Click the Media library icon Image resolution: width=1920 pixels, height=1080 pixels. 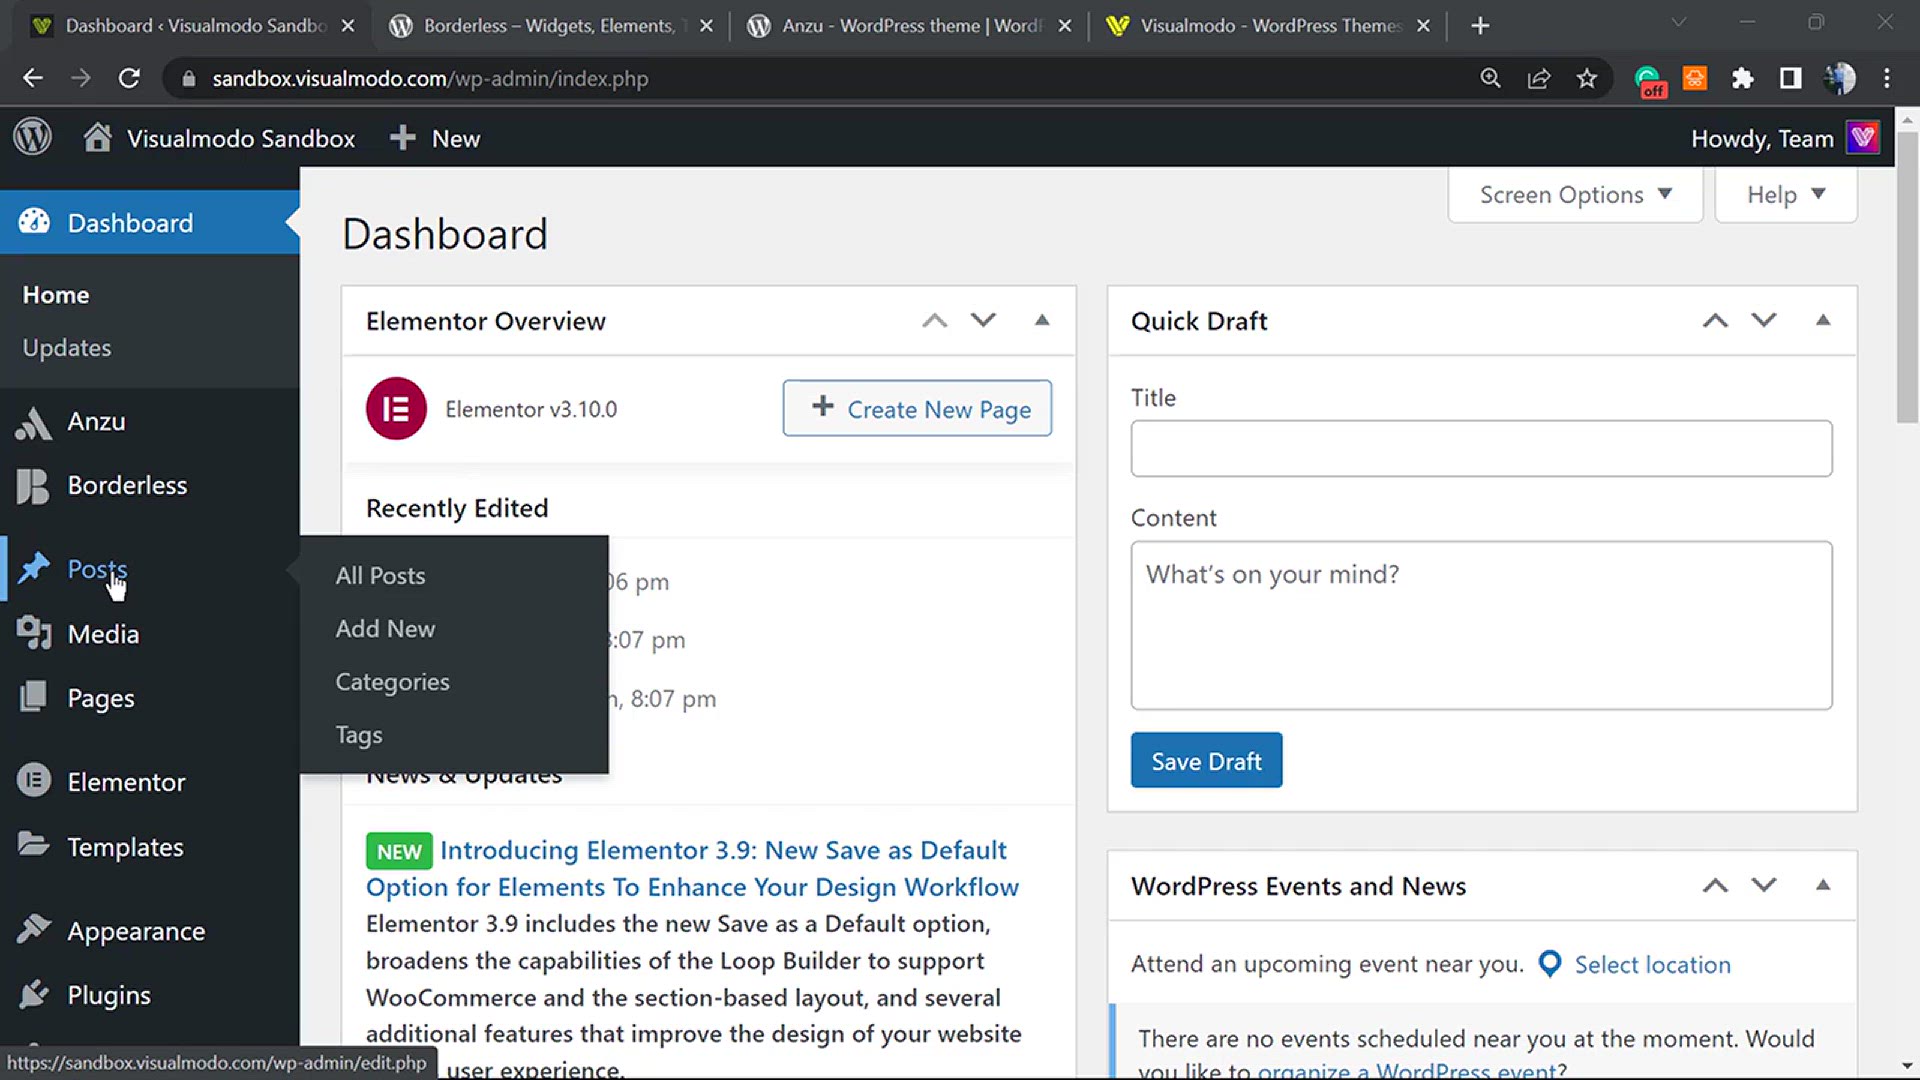(x=34, y=633)
